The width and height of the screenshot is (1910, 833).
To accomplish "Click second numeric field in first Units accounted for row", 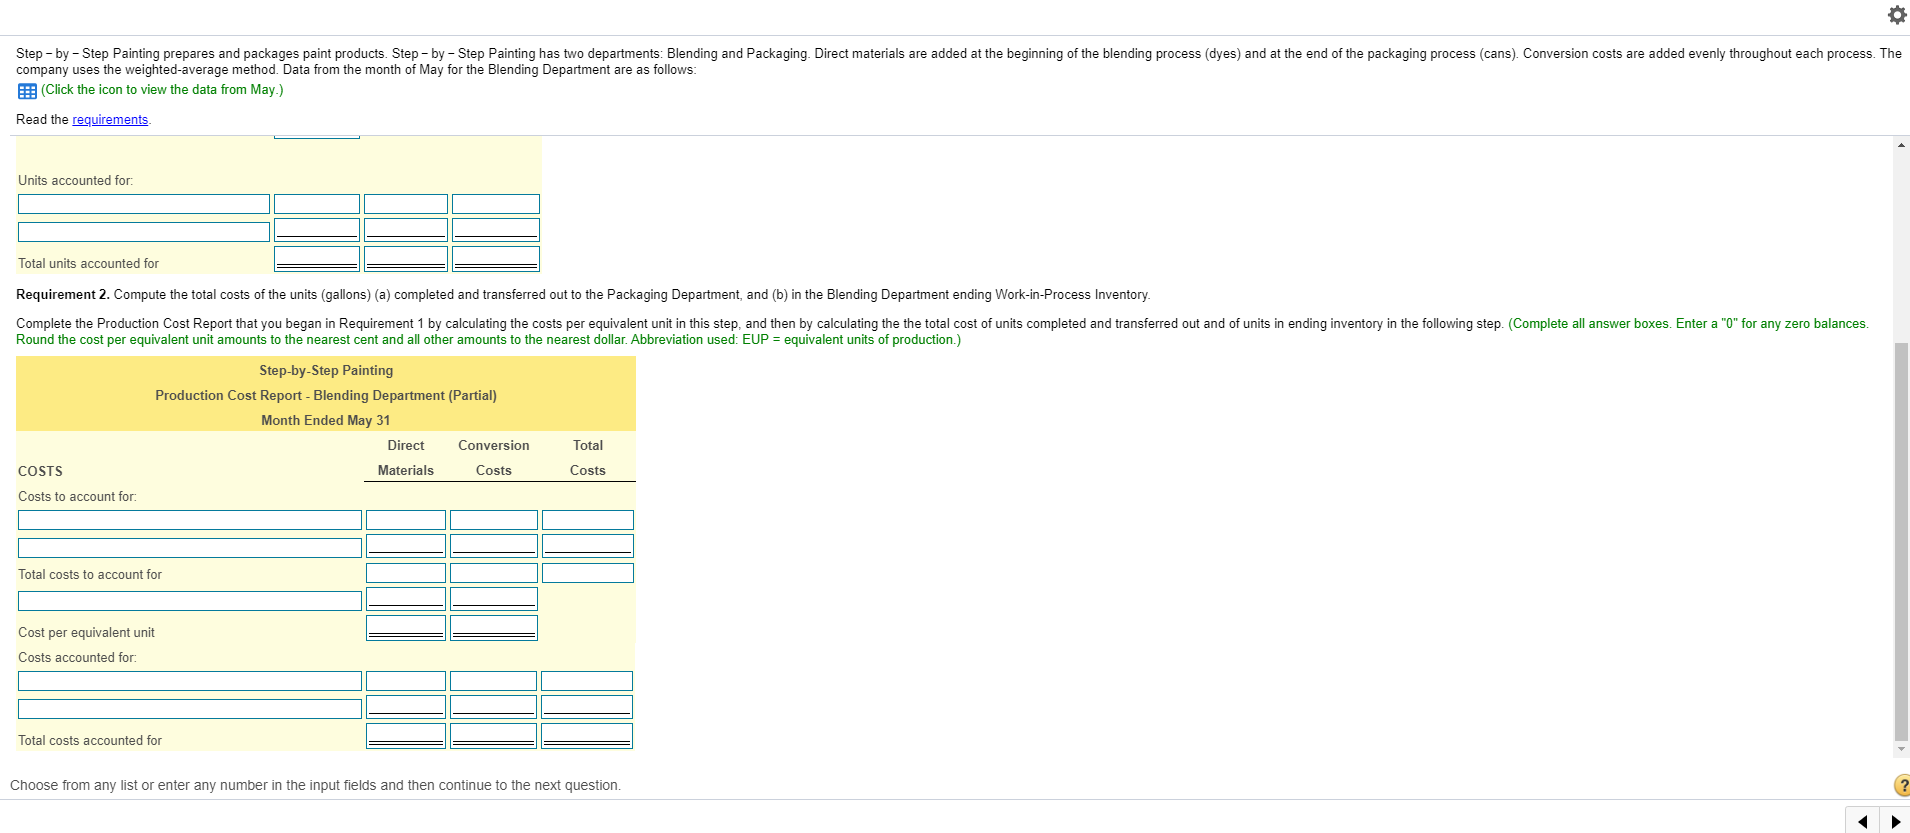I will click(406, 204).
